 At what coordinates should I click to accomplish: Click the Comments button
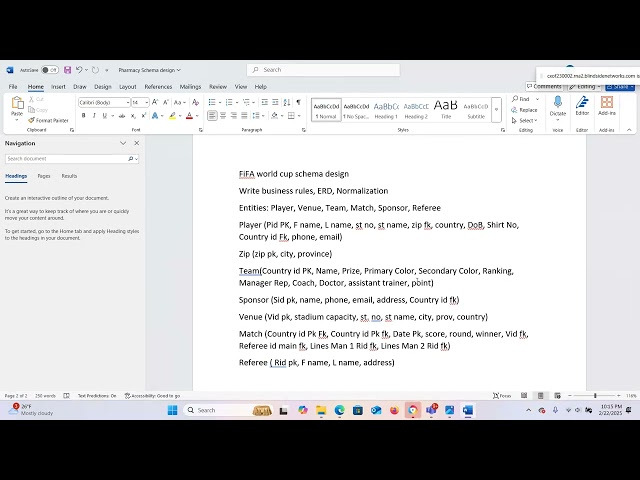[x=544, y=87]
